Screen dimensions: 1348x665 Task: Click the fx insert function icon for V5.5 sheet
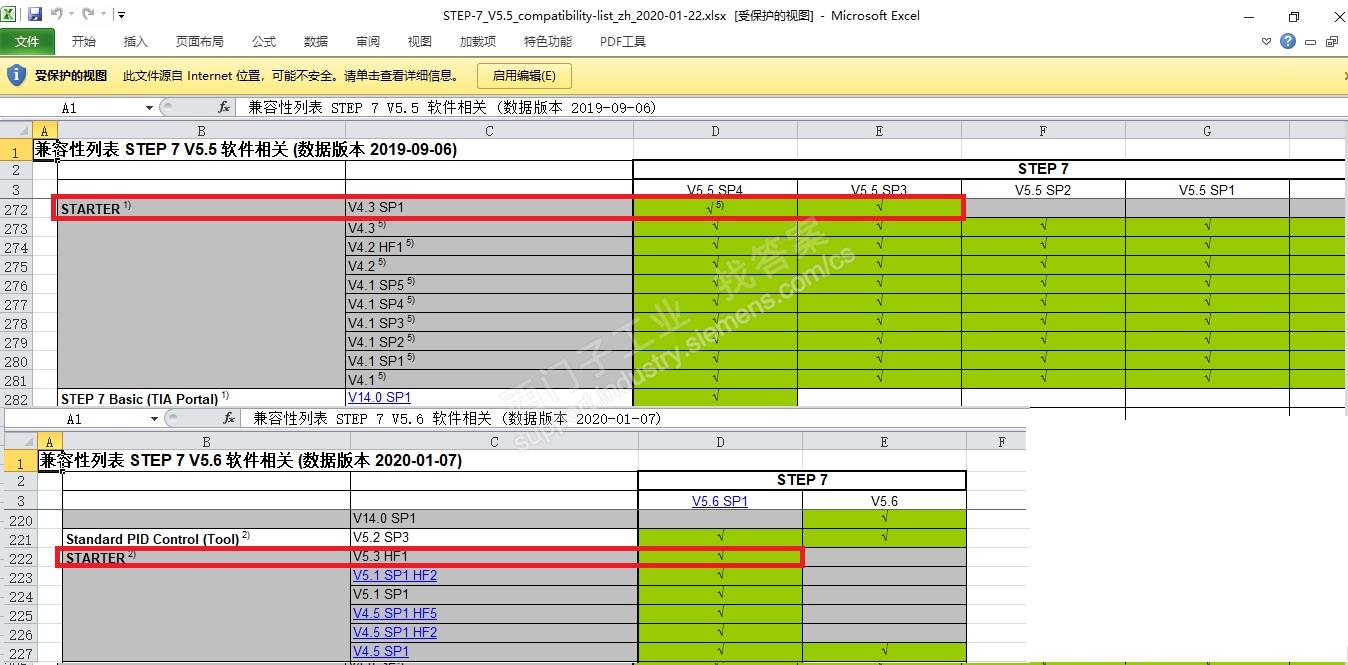coord(225,107)
